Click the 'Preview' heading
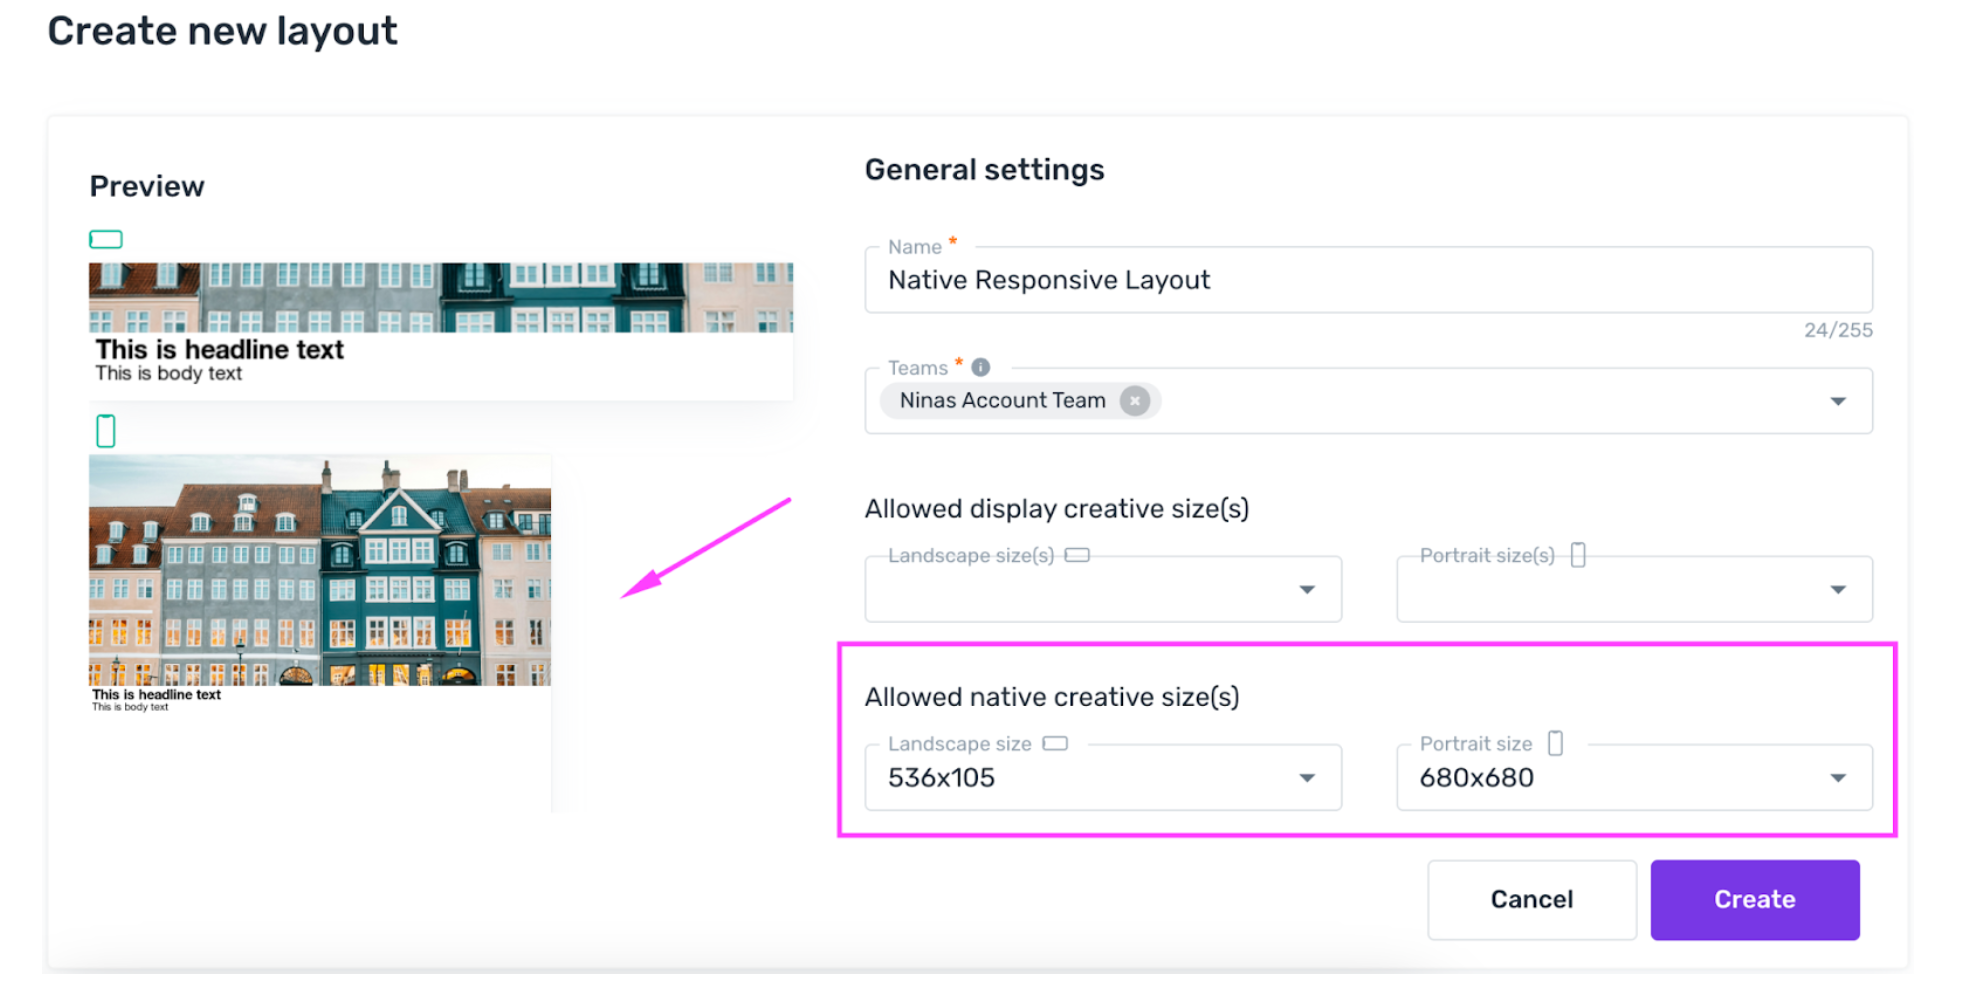1962x989 pixels. [x=147, y=186]
